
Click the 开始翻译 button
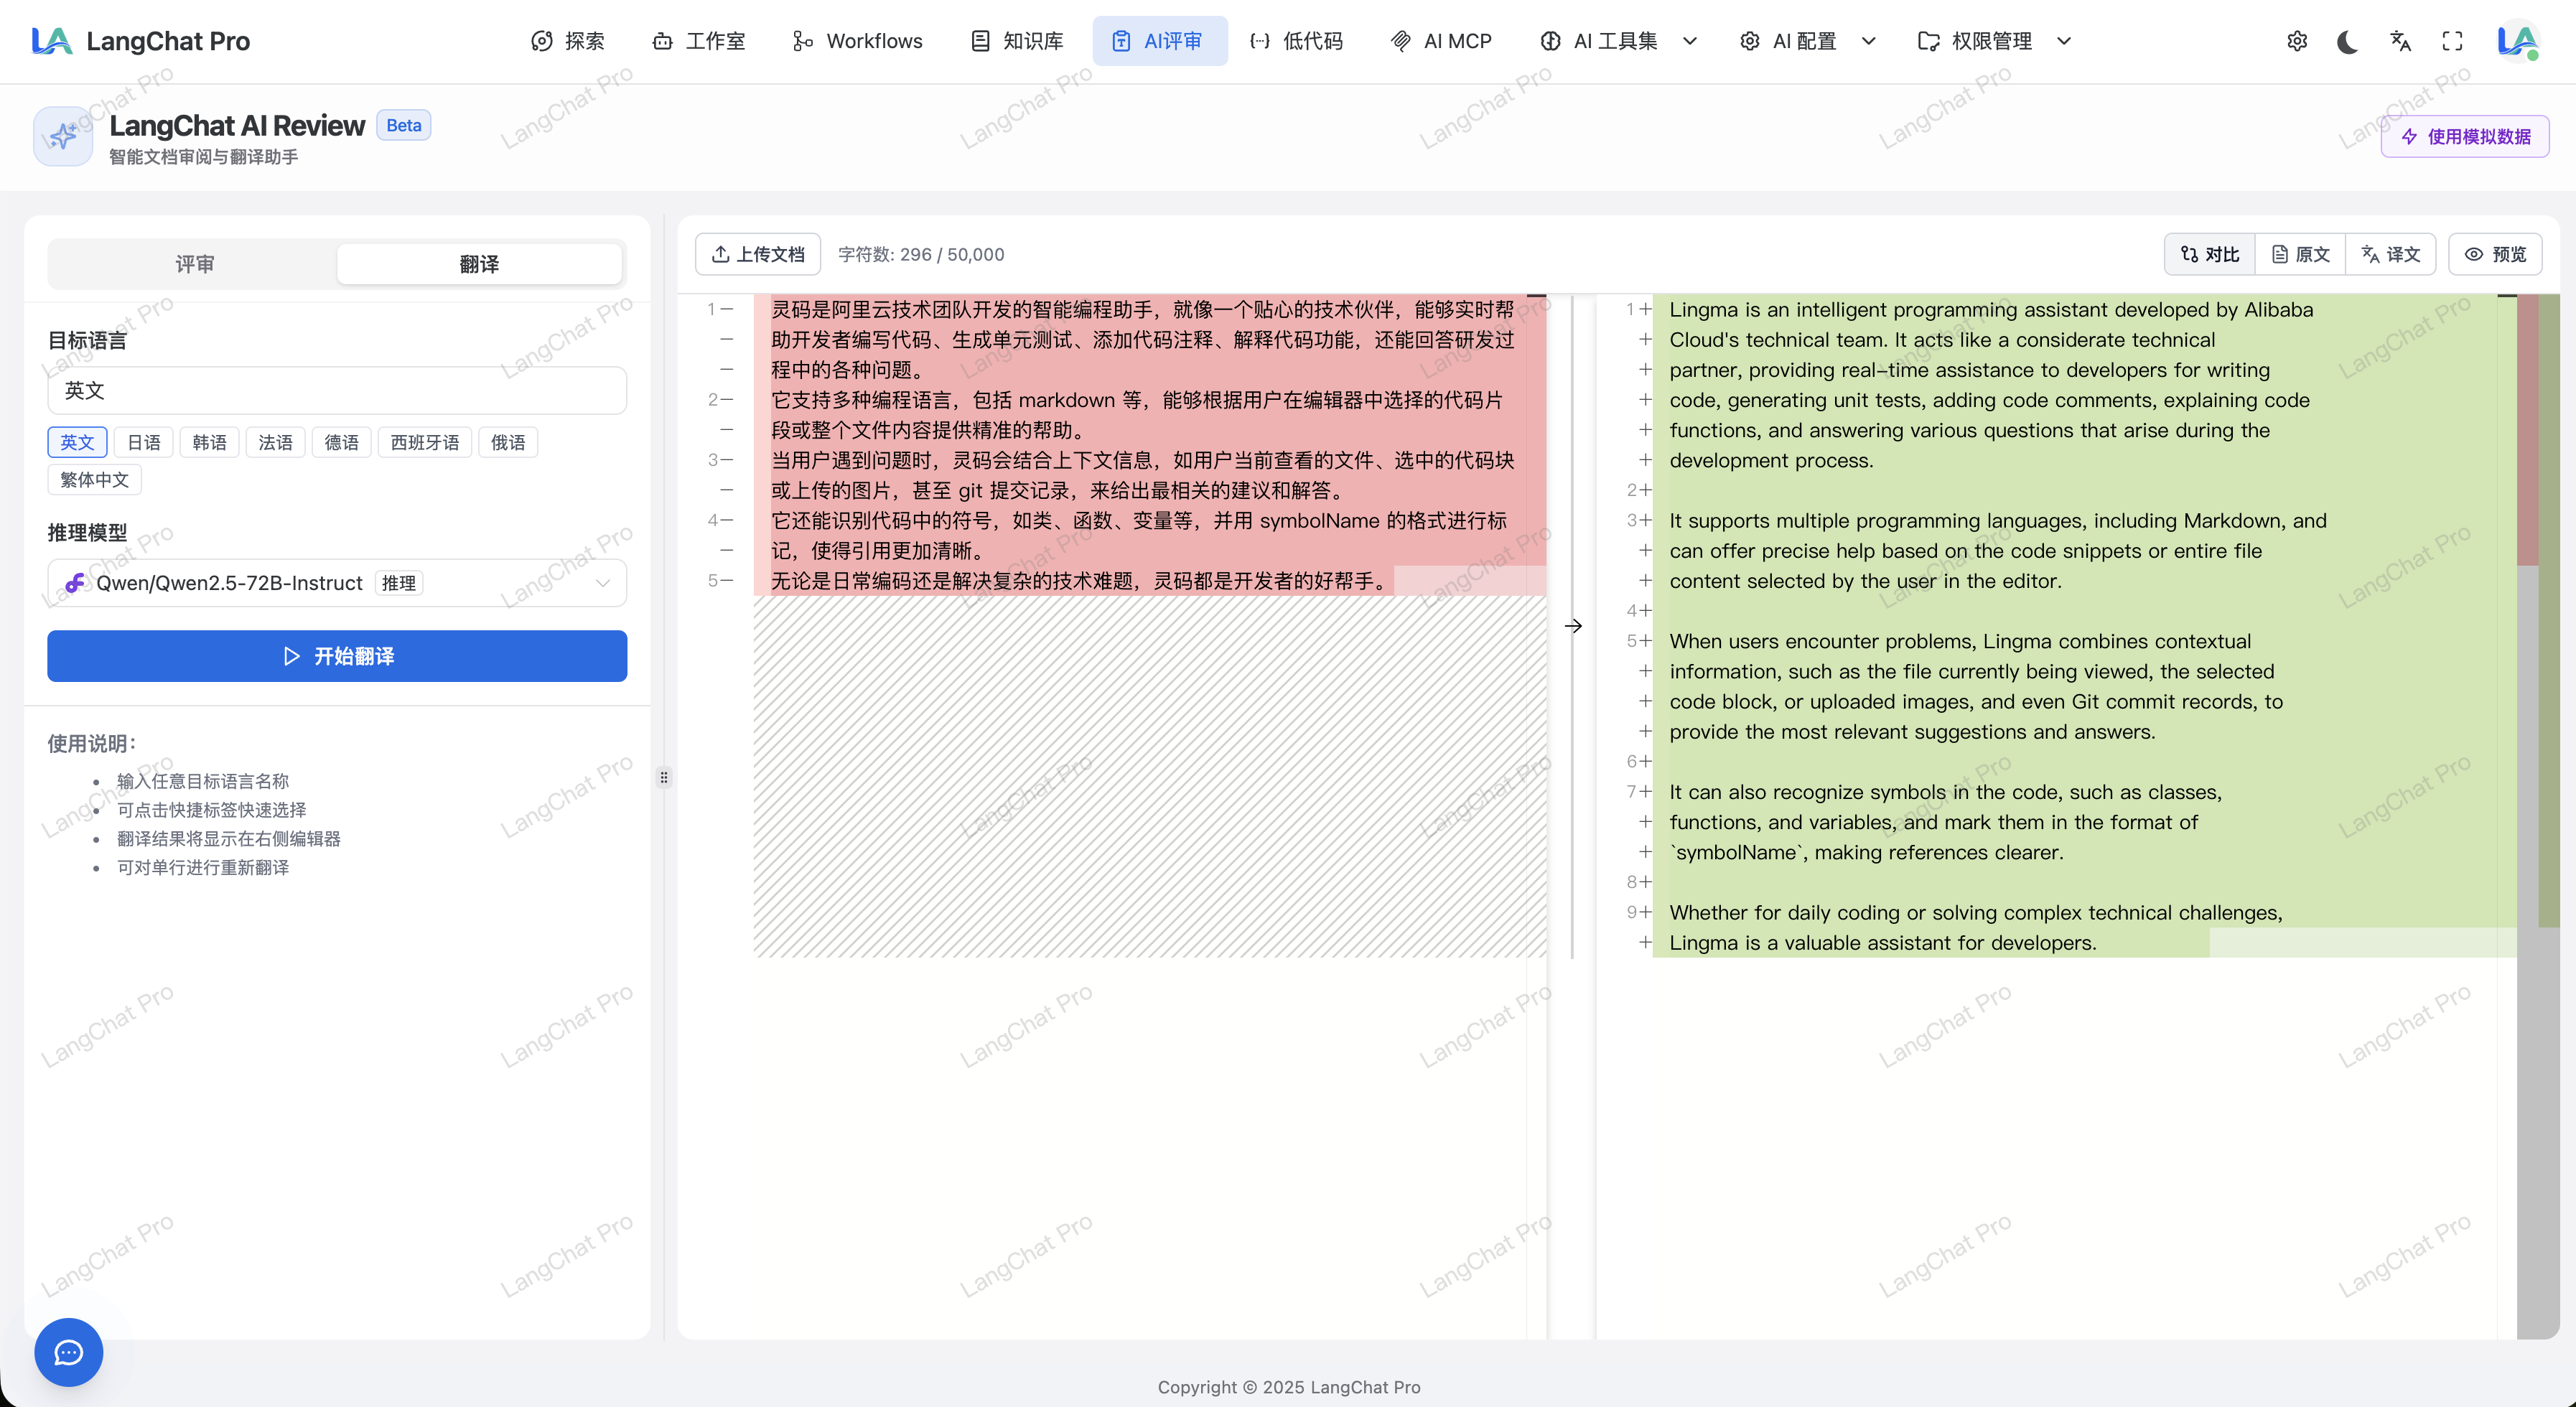(x=337, y=656)
